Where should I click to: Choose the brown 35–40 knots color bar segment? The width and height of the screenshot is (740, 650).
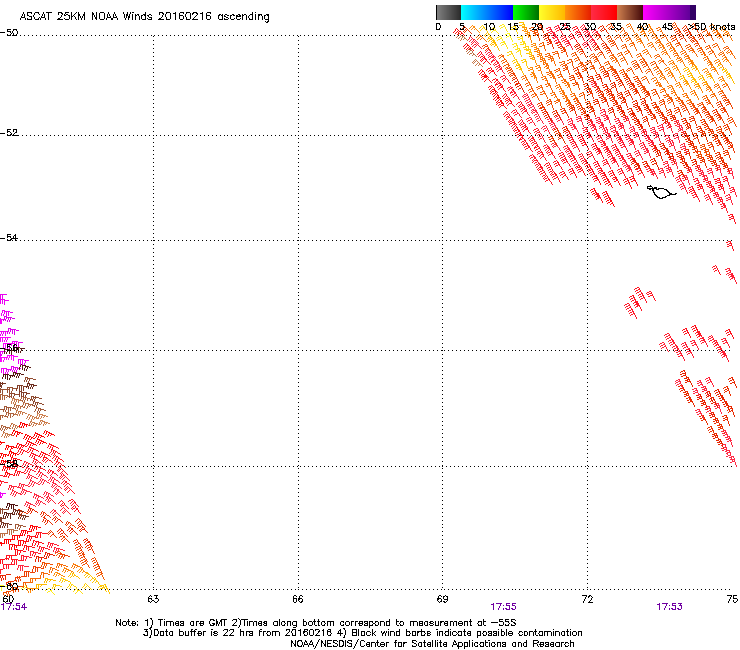tap(630, 12)
